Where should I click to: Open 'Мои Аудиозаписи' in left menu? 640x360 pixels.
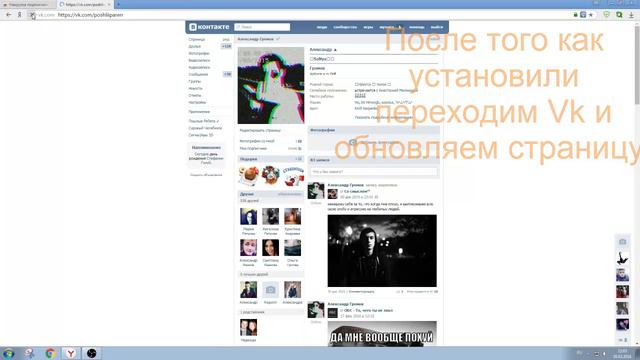point(199,67)
